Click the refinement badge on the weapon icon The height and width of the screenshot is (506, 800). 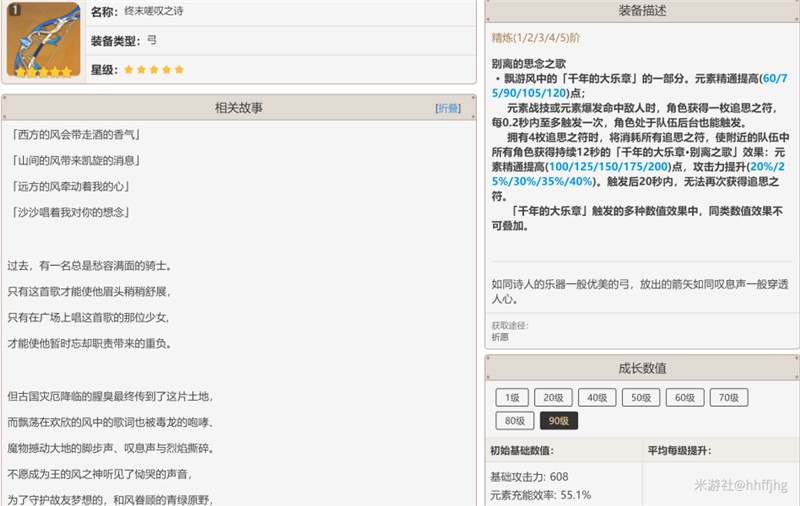point(13,10)
